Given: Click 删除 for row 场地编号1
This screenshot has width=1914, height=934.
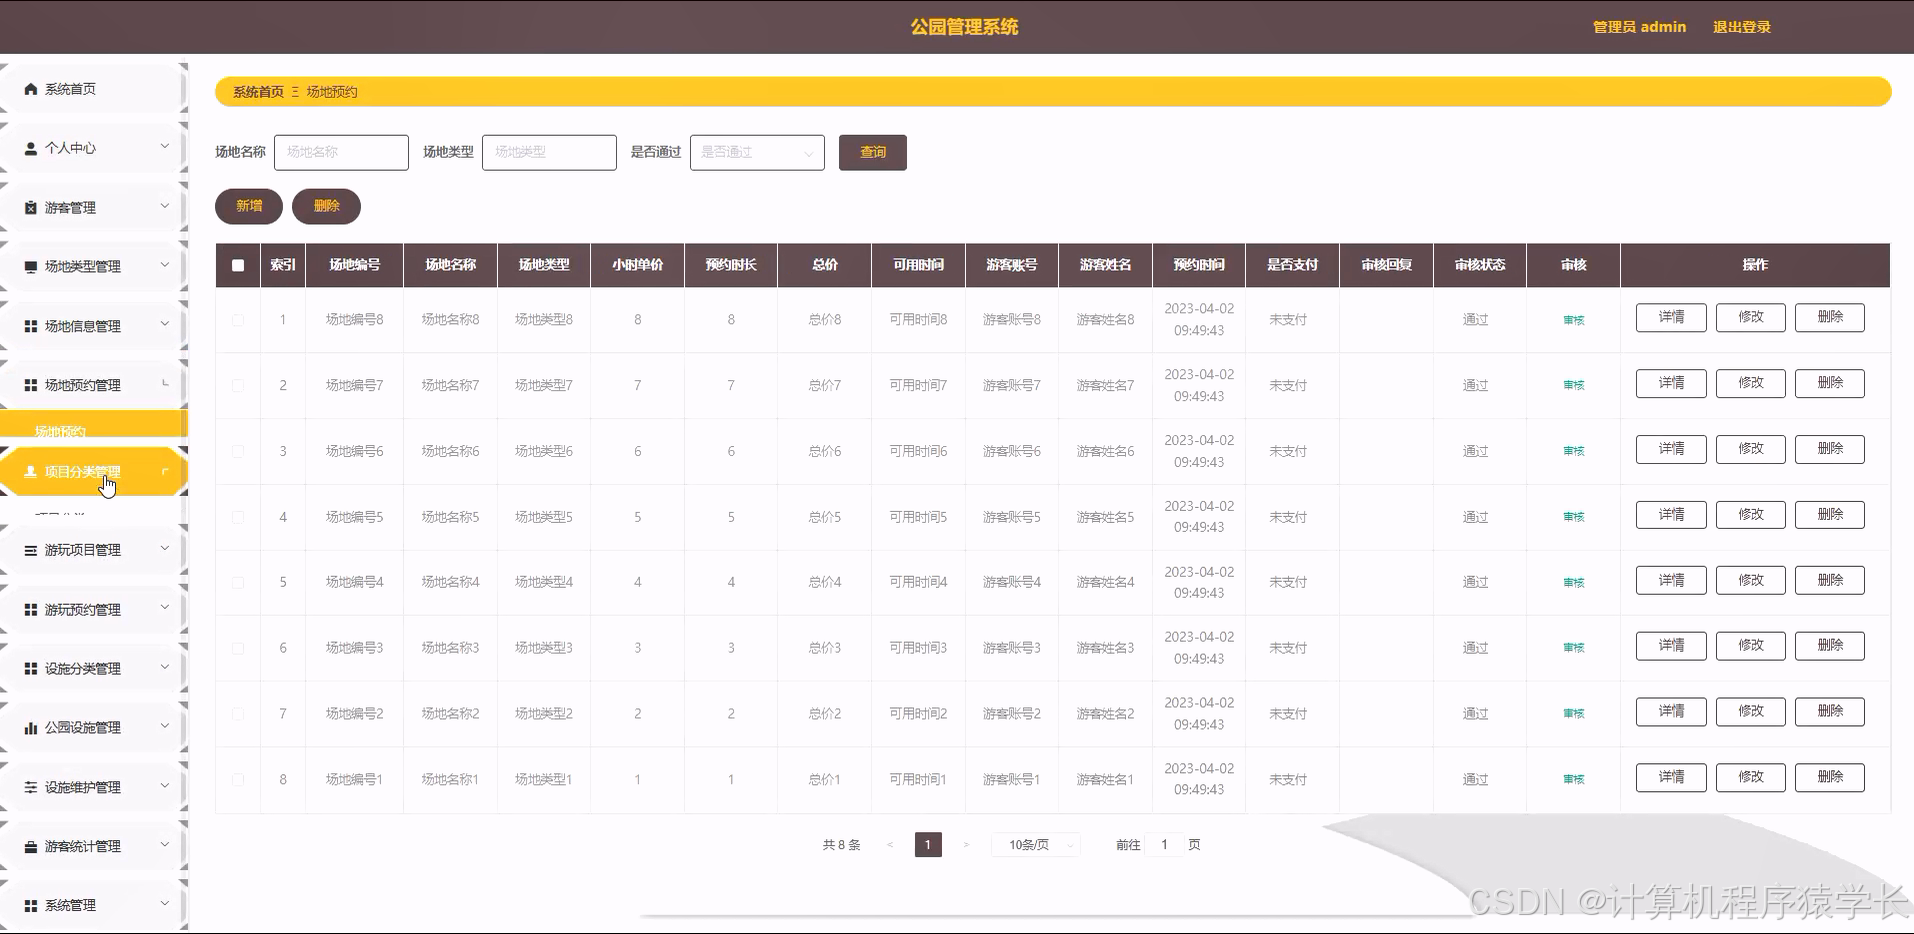Looking at the screenshot, I should pyautogui.click(x=1830, y=777).
